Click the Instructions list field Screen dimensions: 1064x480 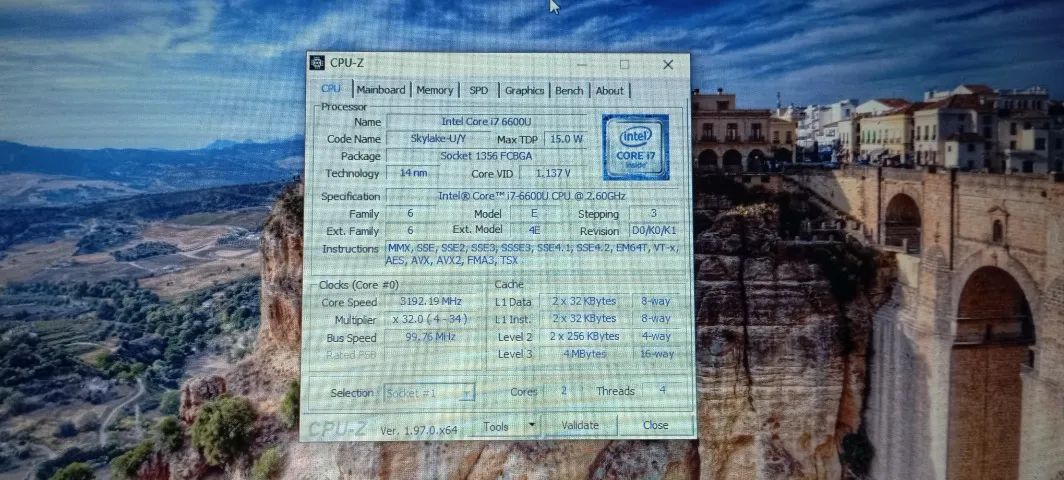[x=530, y=254]
